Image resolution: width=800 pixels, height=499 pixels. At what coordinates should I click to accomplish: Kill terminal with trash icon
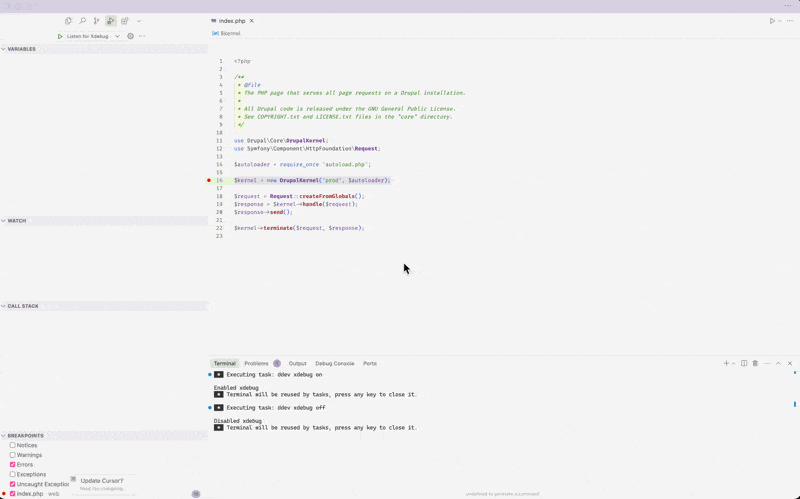[x=755, y=363]
